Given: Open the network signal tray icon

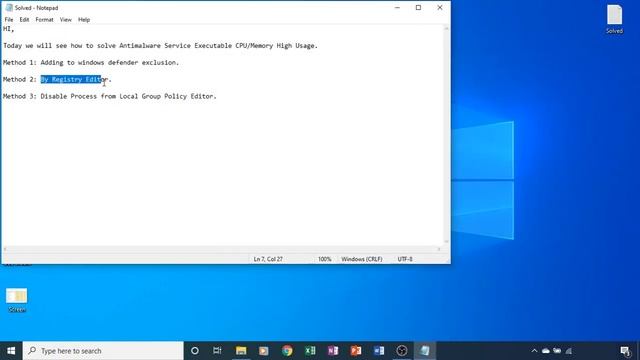Looking at the screenshot, I should point(569,351).
